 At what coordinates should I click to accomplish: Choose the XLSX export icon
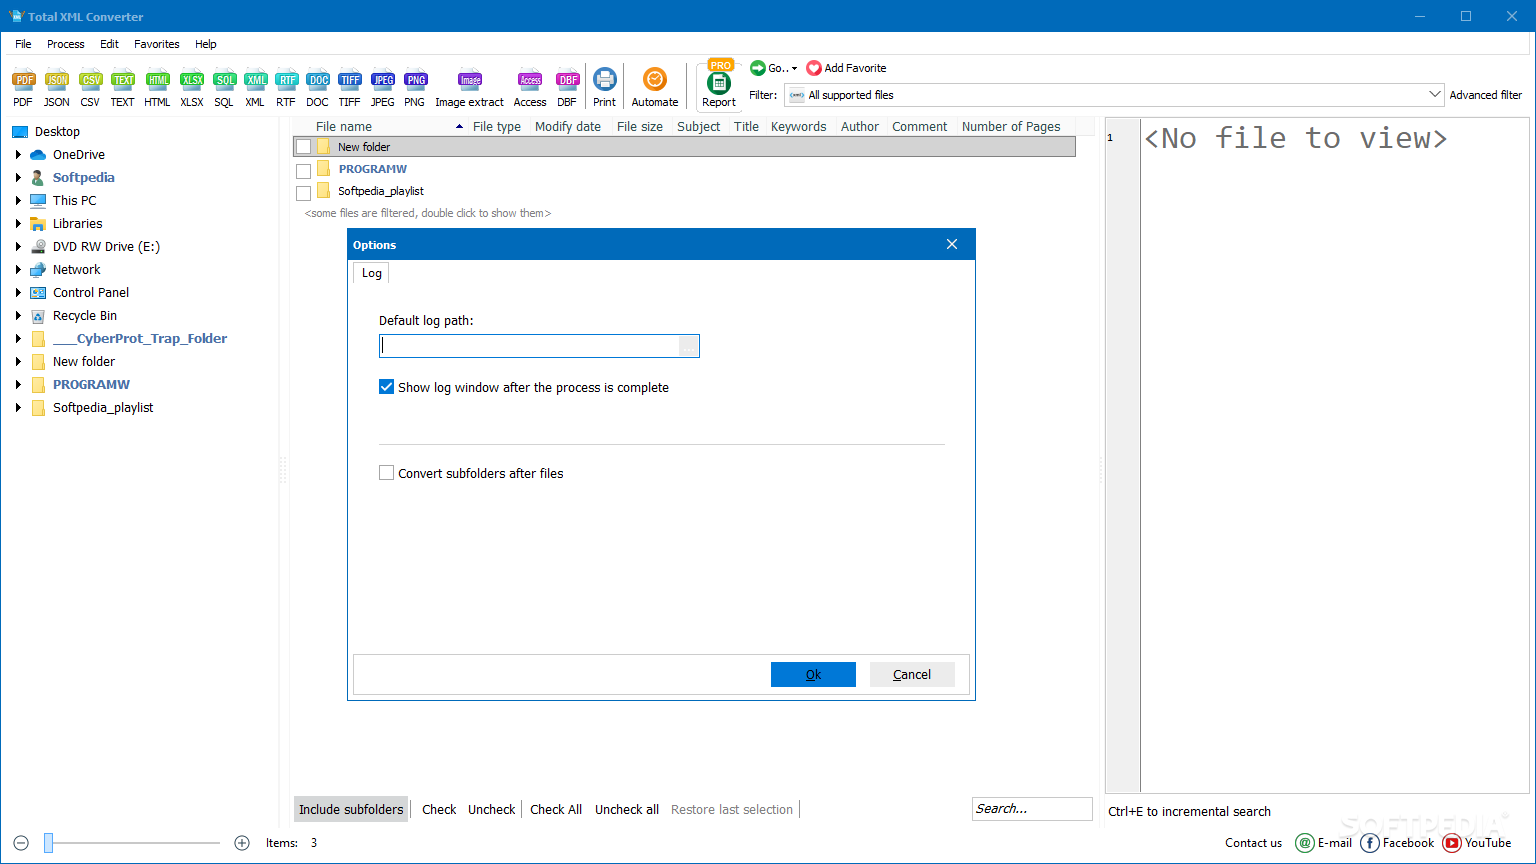point(192,81)
